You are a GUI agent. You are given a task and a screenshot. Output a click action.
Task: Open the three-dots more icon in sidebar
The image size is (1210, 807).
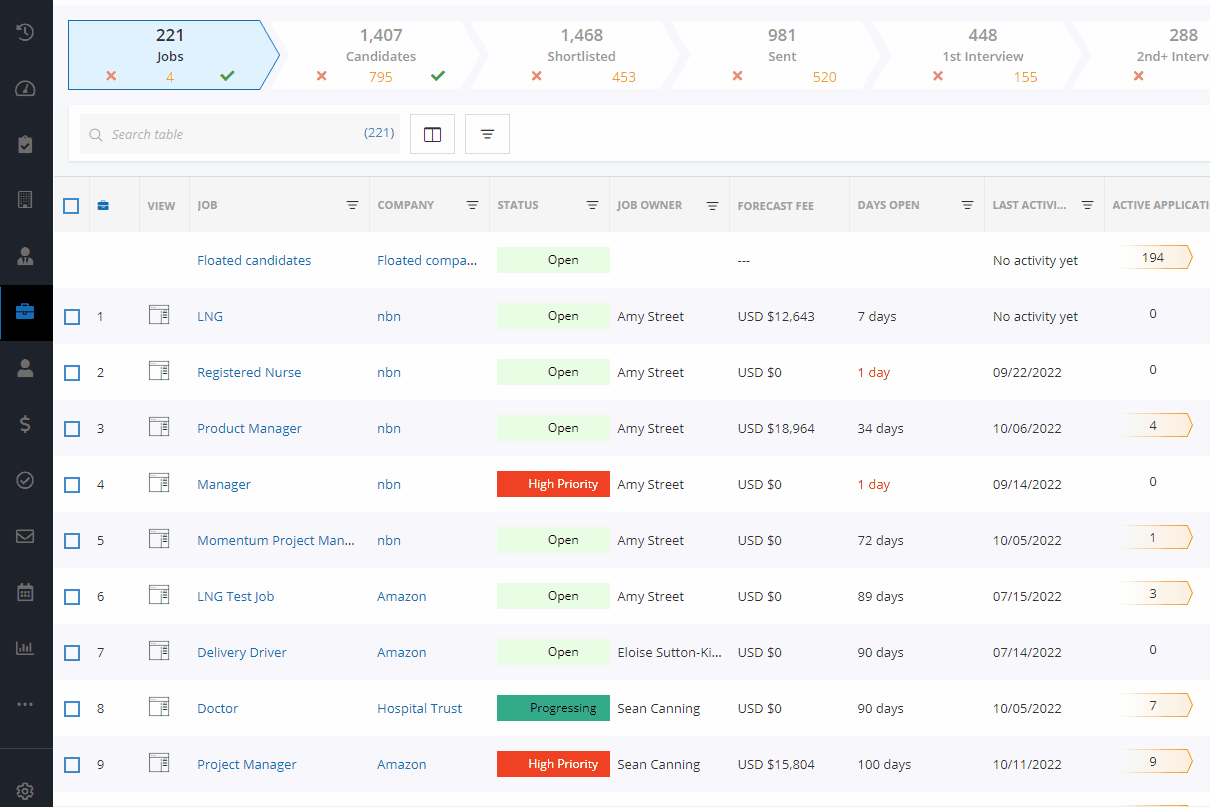(x=26, y=704)
